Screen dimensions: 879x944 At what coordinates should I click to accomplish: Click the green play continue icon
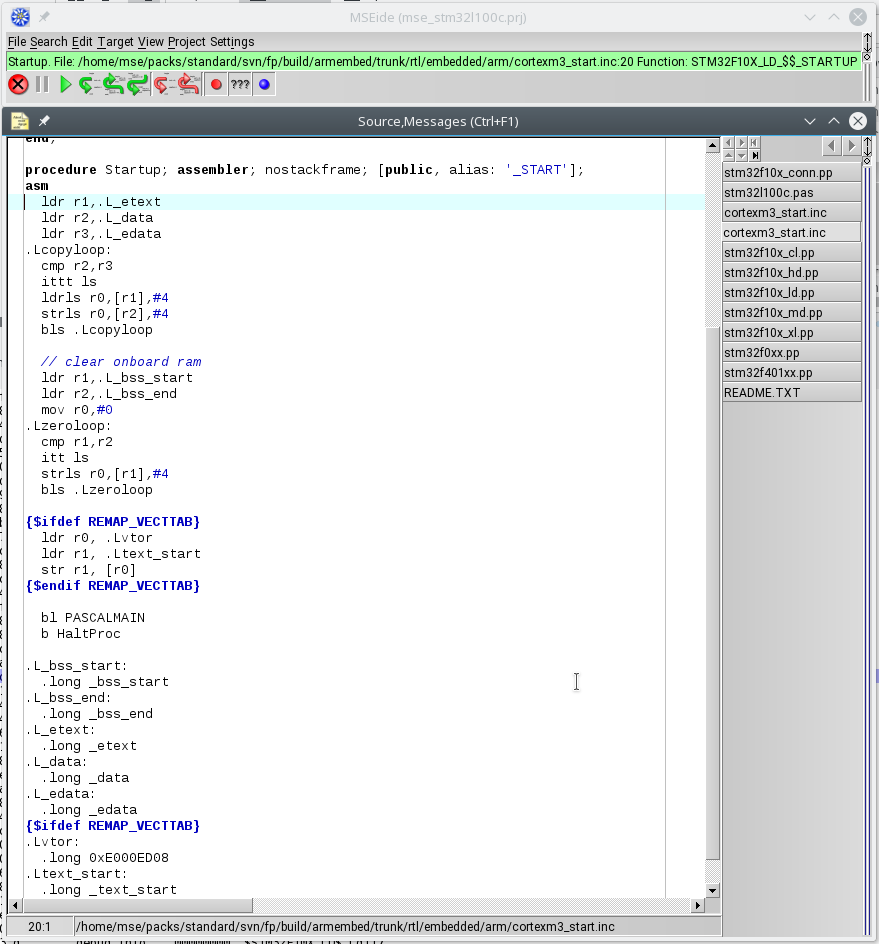[x=65, y=85]
